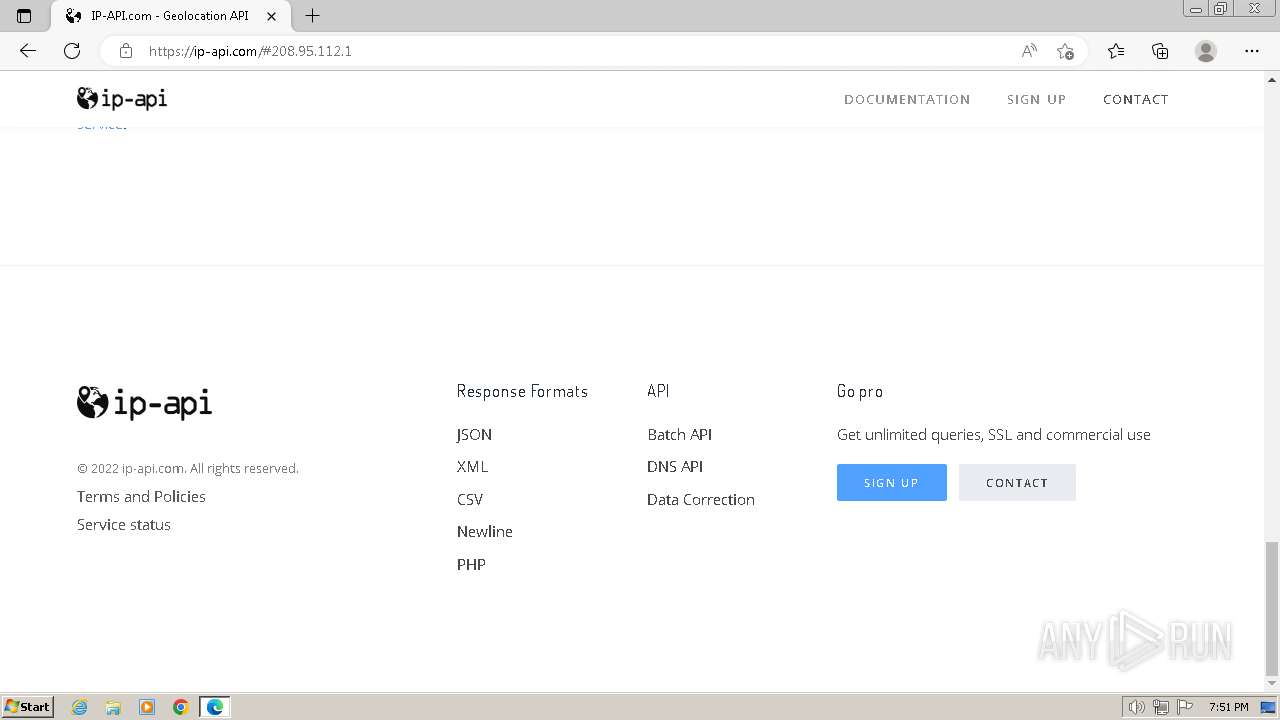Open Read aloud icon in the address bar
The height and width of the screenshot is (720, 1280).
point(1029,51)
